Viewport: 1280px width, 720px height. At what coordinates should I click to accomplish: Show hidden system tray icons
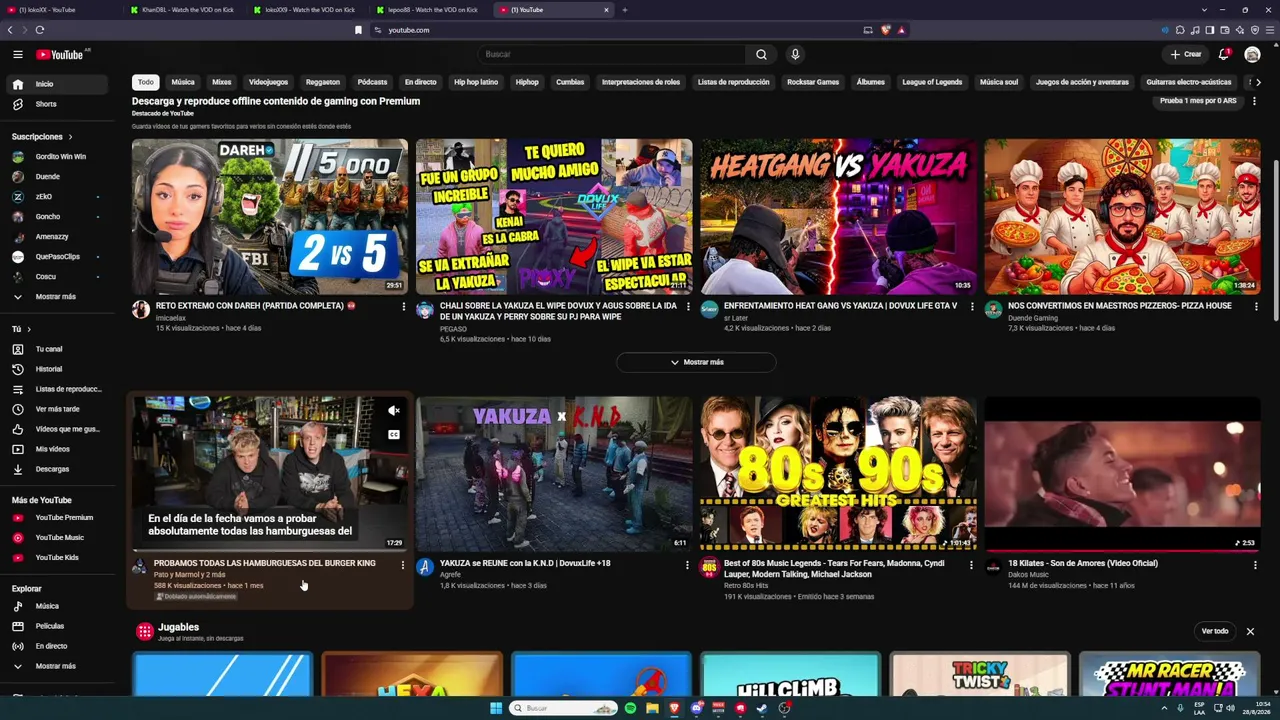(x=1164, y=708)
